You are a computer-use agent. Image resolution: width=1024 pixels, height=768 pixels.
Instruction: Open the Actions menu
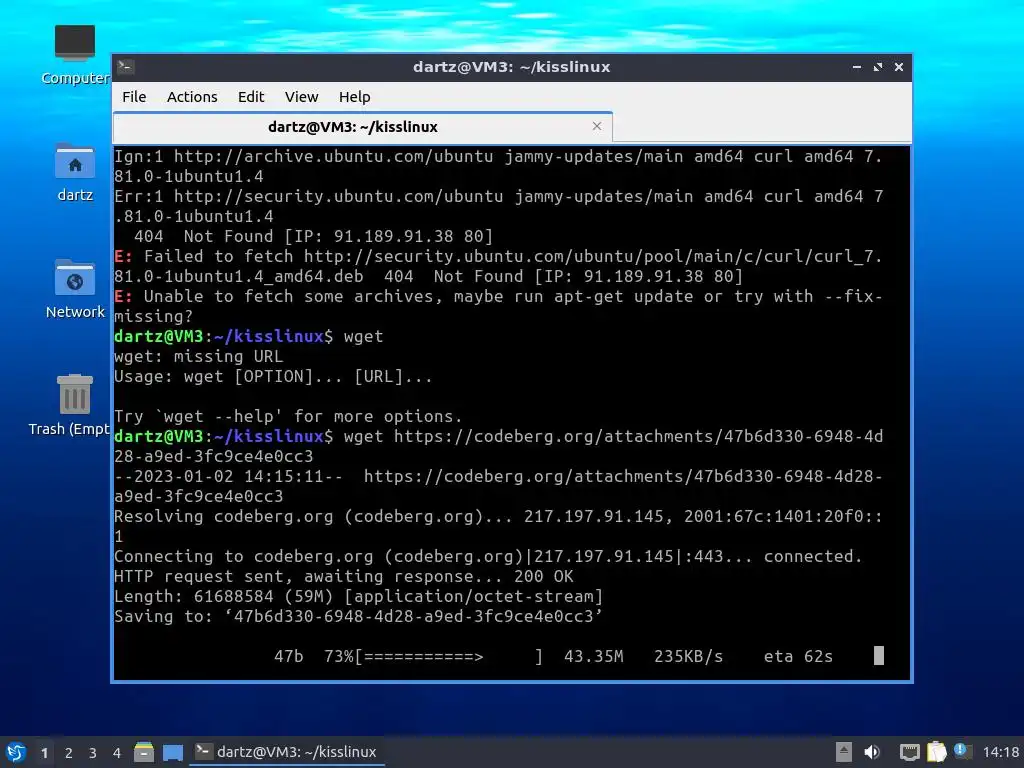192,97
